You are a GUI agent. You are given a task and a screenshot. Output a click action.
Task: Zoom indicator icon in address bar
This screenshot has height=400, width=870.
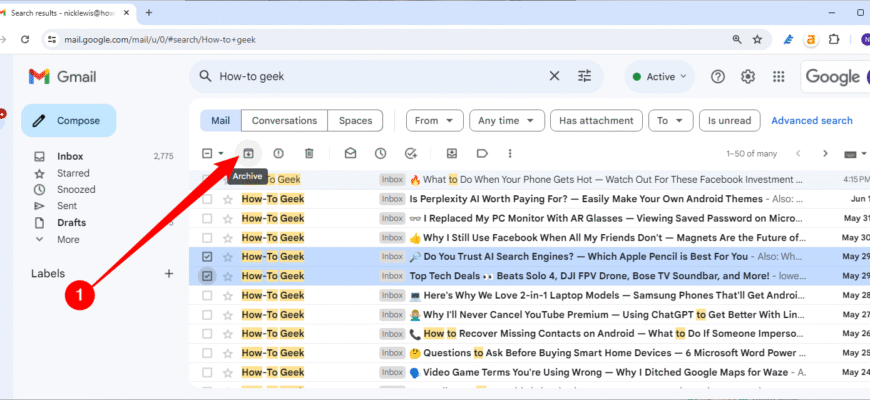[x=737, y=39]
